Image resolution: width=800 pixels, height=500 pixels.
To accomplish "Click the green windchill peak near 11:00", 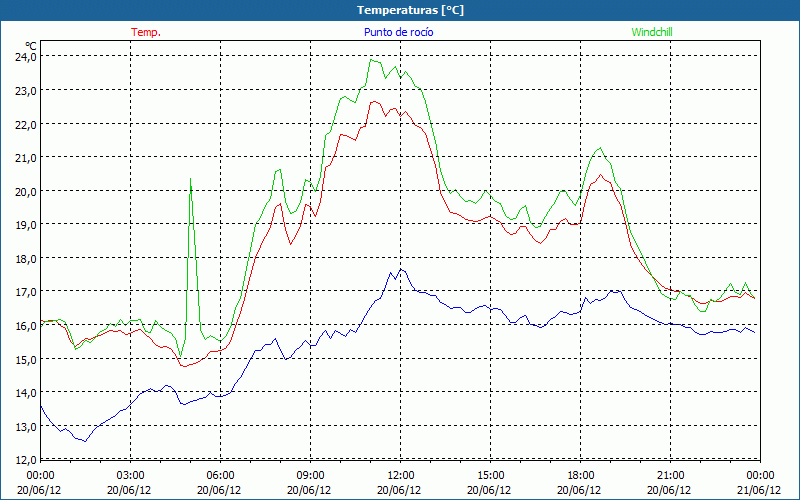I will click(372, 60).
